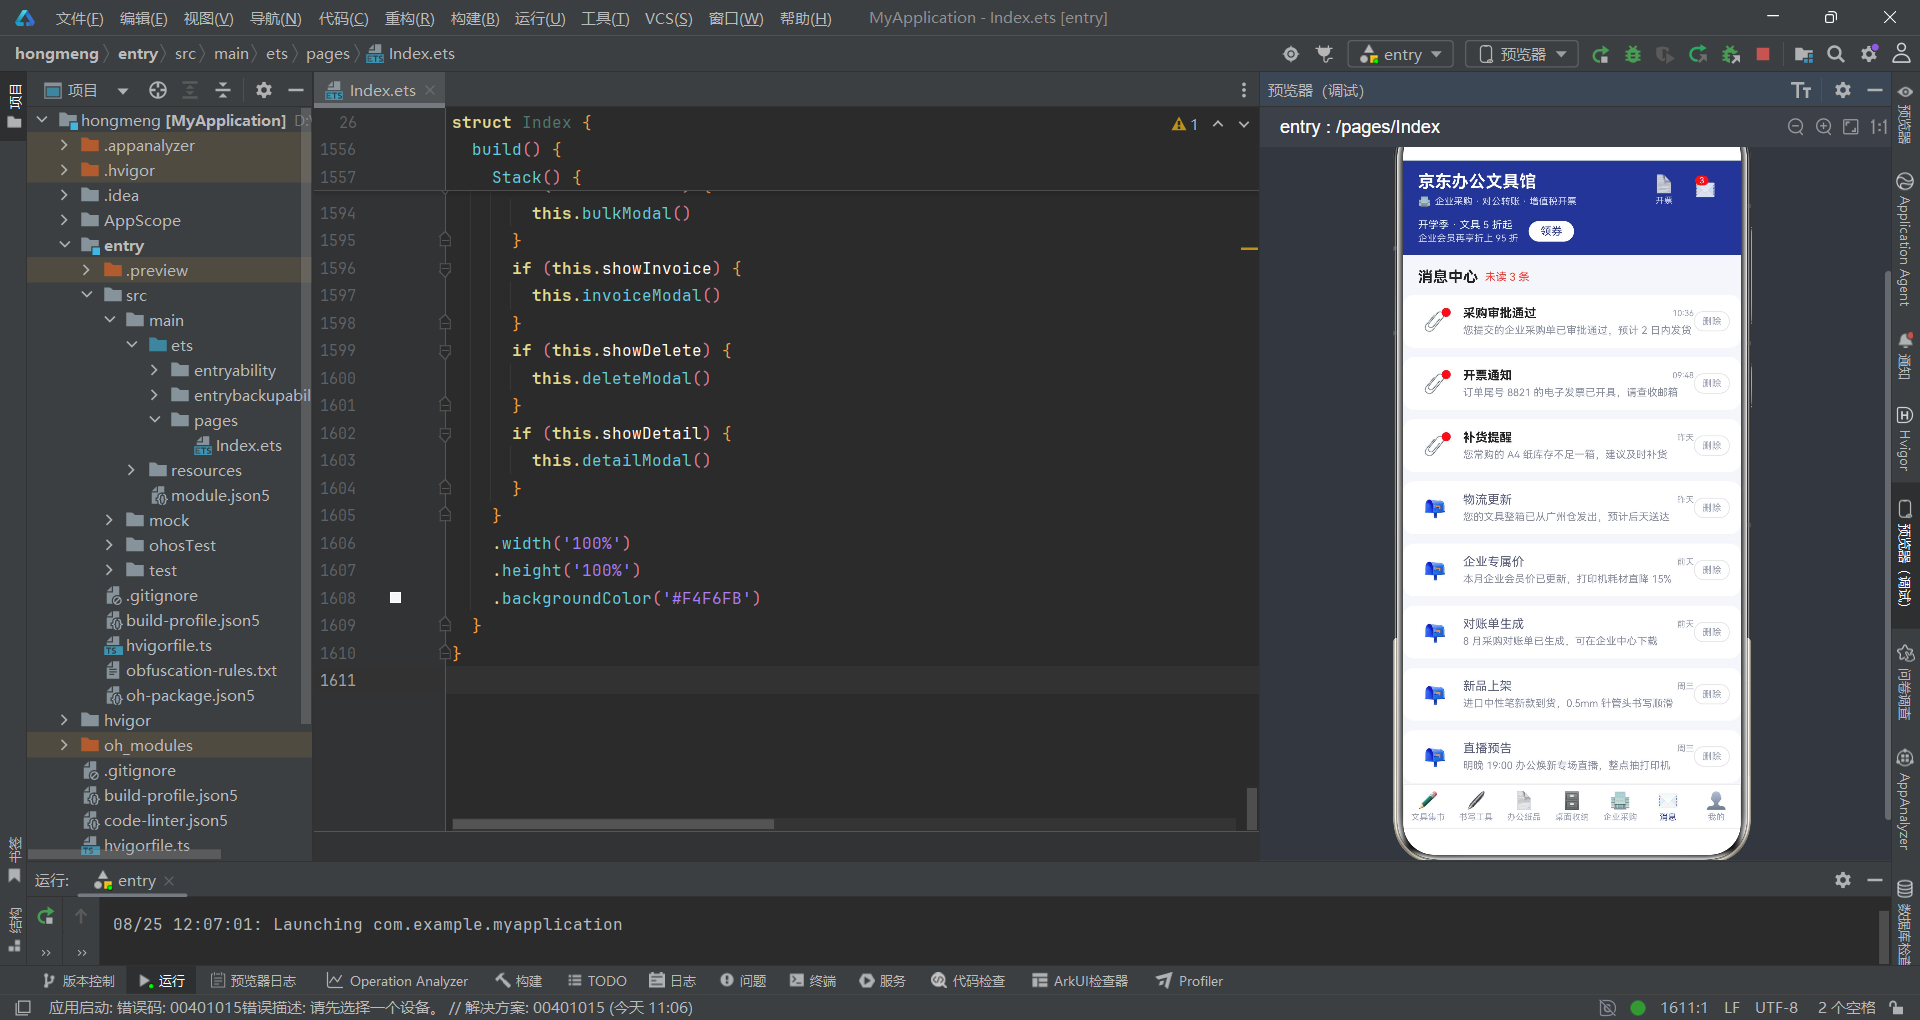The width and height of the screenshot is (1920, 1020).
Task: Collapse all in project panel
Action: pyautogui.click(x=223, y=90)
